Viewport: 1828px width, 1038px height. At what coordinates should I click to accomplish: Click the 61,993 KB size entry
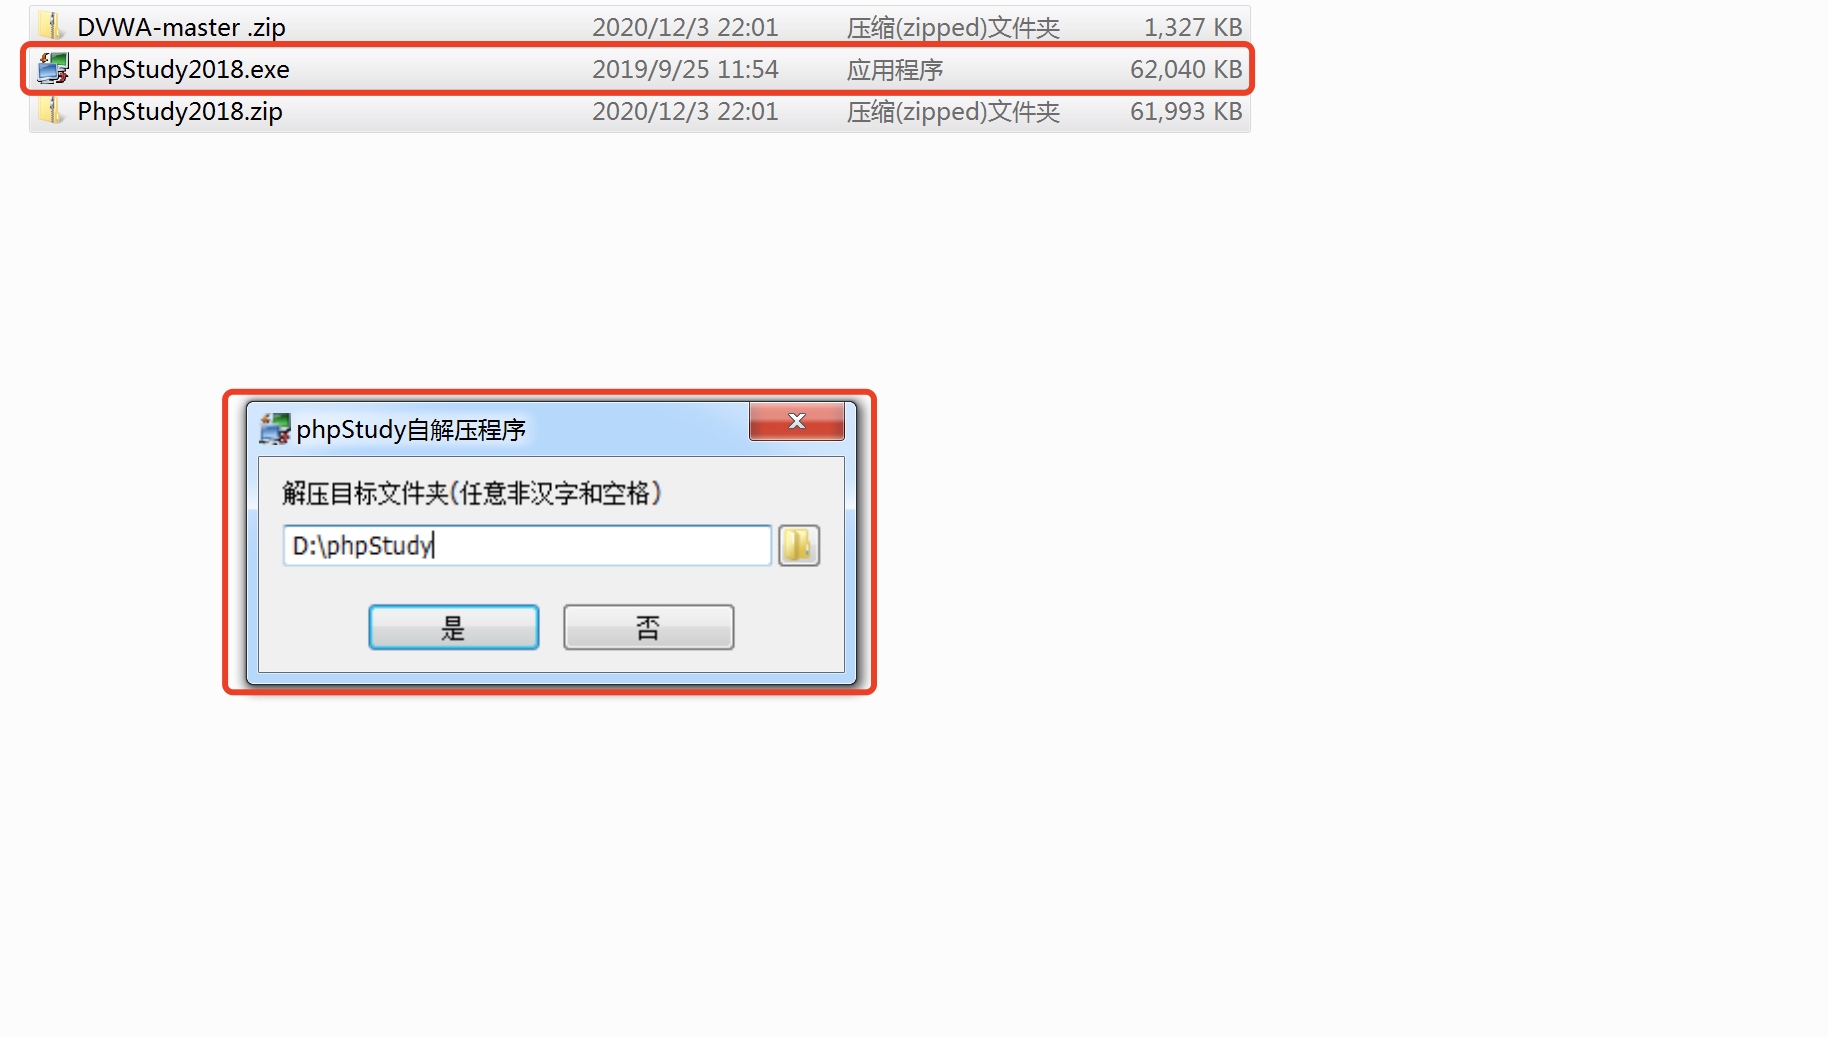(x=1186, y=111)
